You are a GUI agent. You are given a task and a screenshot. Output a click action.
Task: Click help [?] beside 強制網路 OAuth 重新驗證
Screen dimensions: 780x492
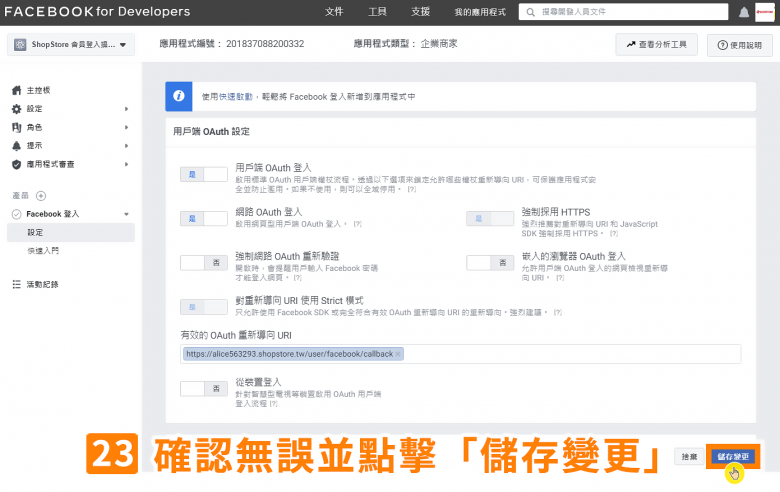[x=297, y=278]
